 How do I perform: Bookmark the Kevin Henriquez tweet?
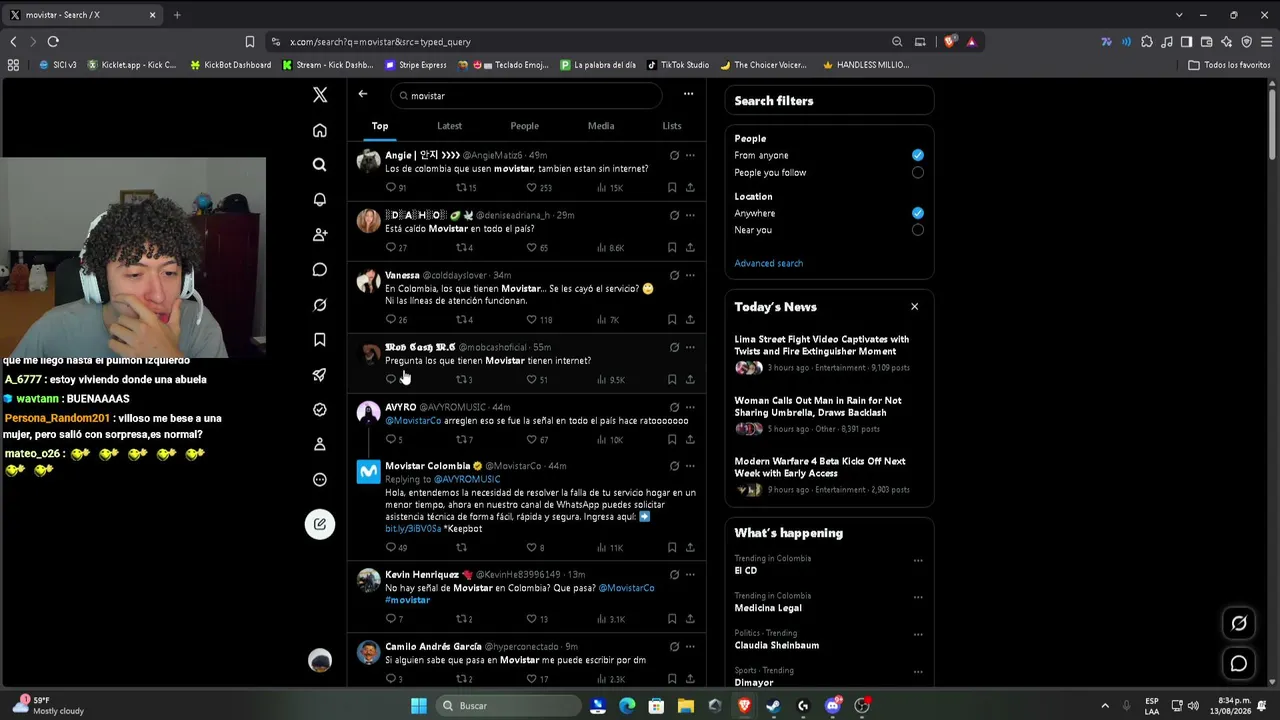(672, 619)
